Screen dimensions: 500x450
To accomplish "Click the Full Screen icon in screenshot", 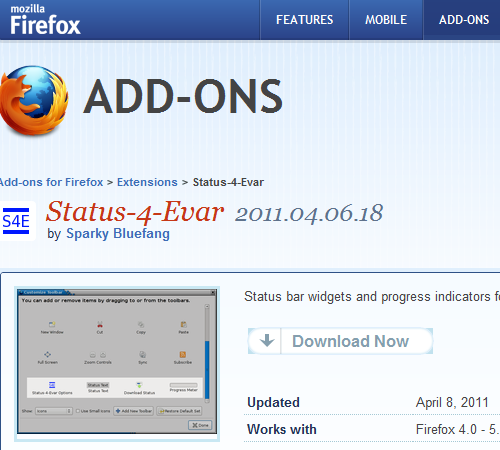I will [x=47, y=354].
